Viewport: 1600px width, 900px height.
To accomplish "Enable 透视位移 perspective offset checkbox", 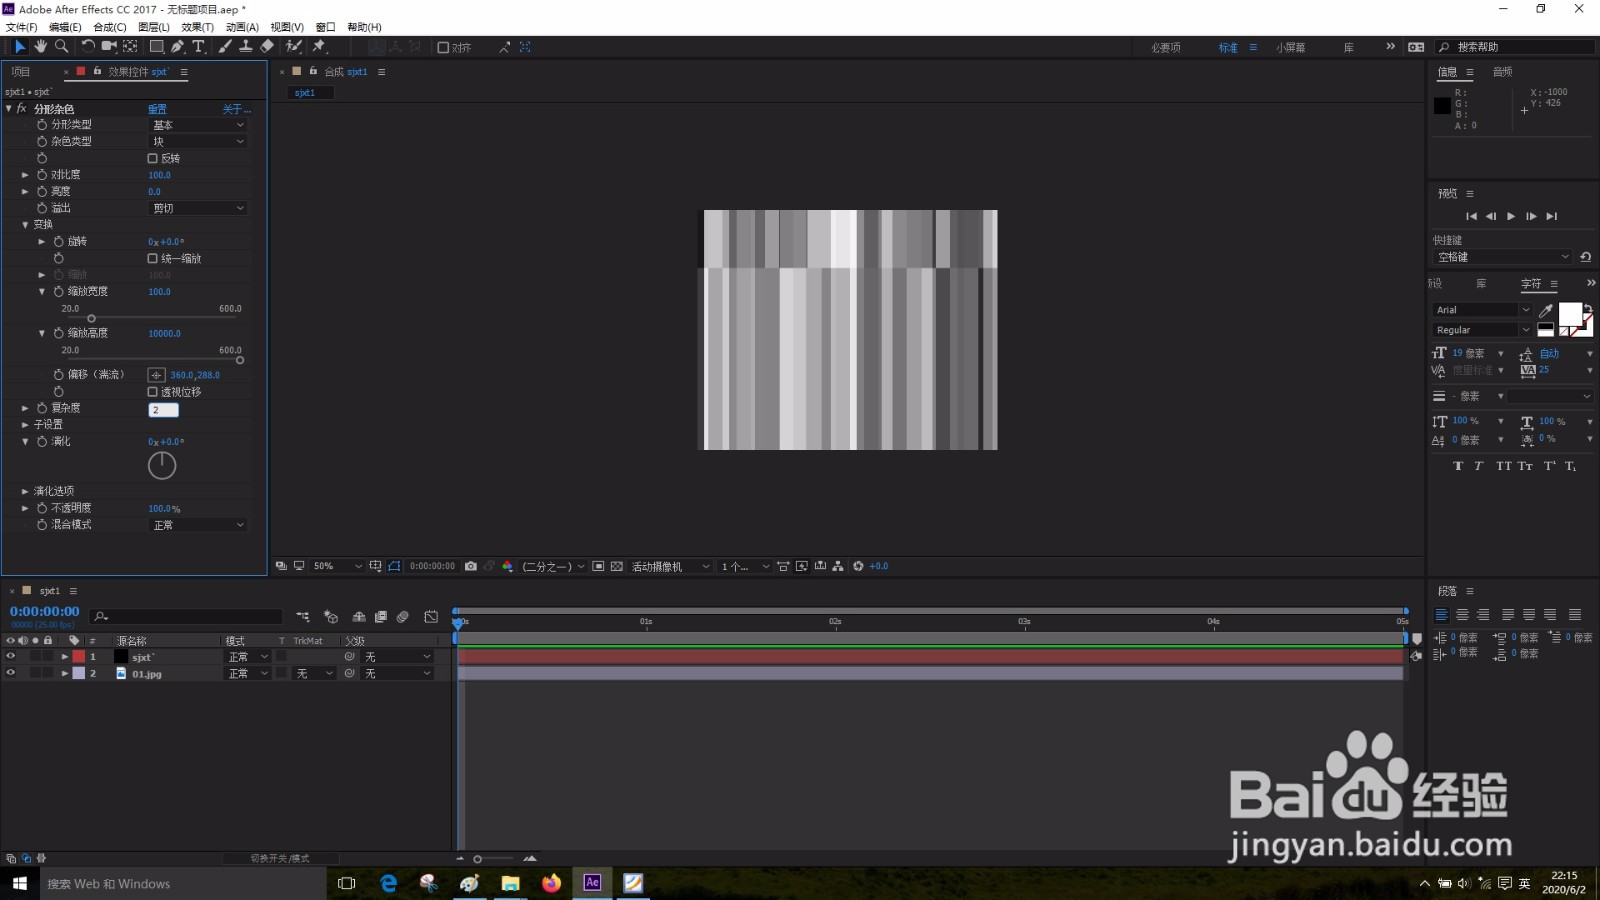I will click(152, 392).
